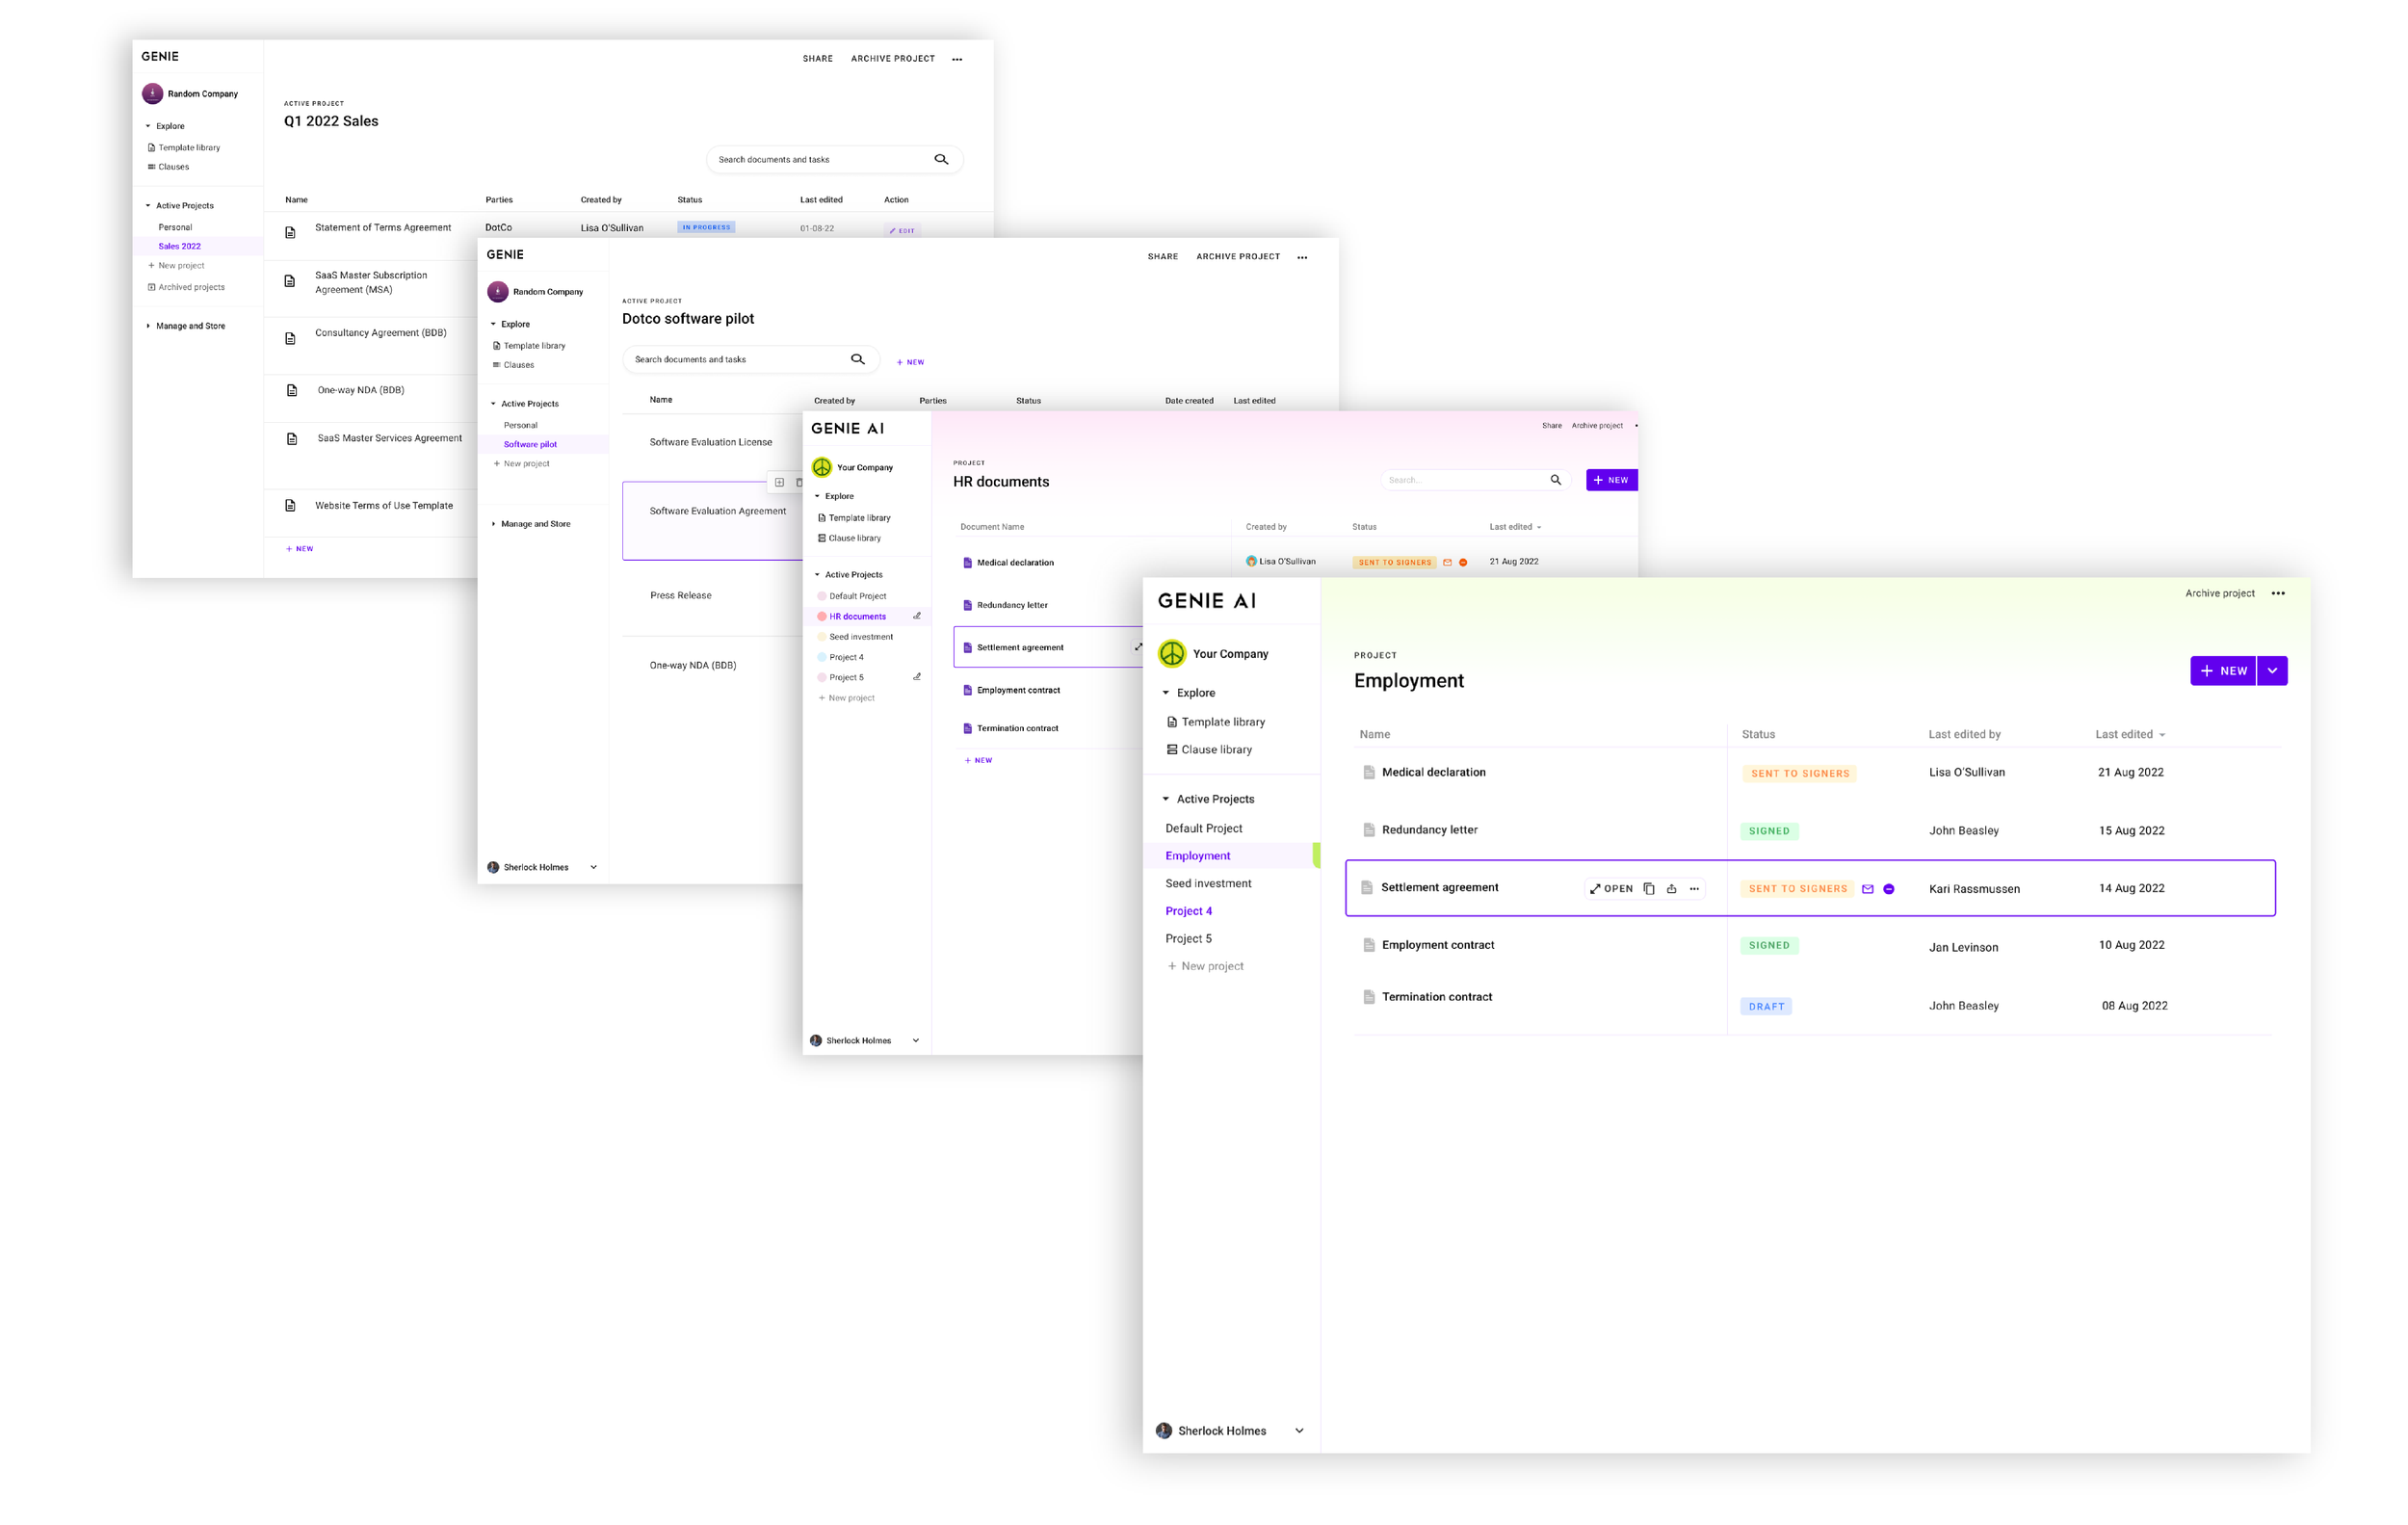The width and height of the screenshot is (2408, 1525).
Task: Click the OPEN button on Settlement agreement
Action: click(x=1611, y=888)
